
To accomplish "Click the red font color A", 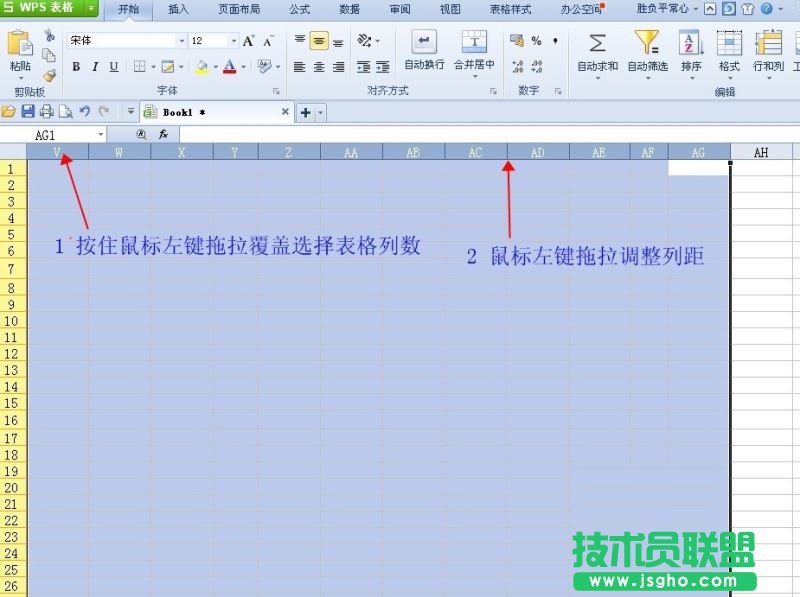I will click(230, 67).
